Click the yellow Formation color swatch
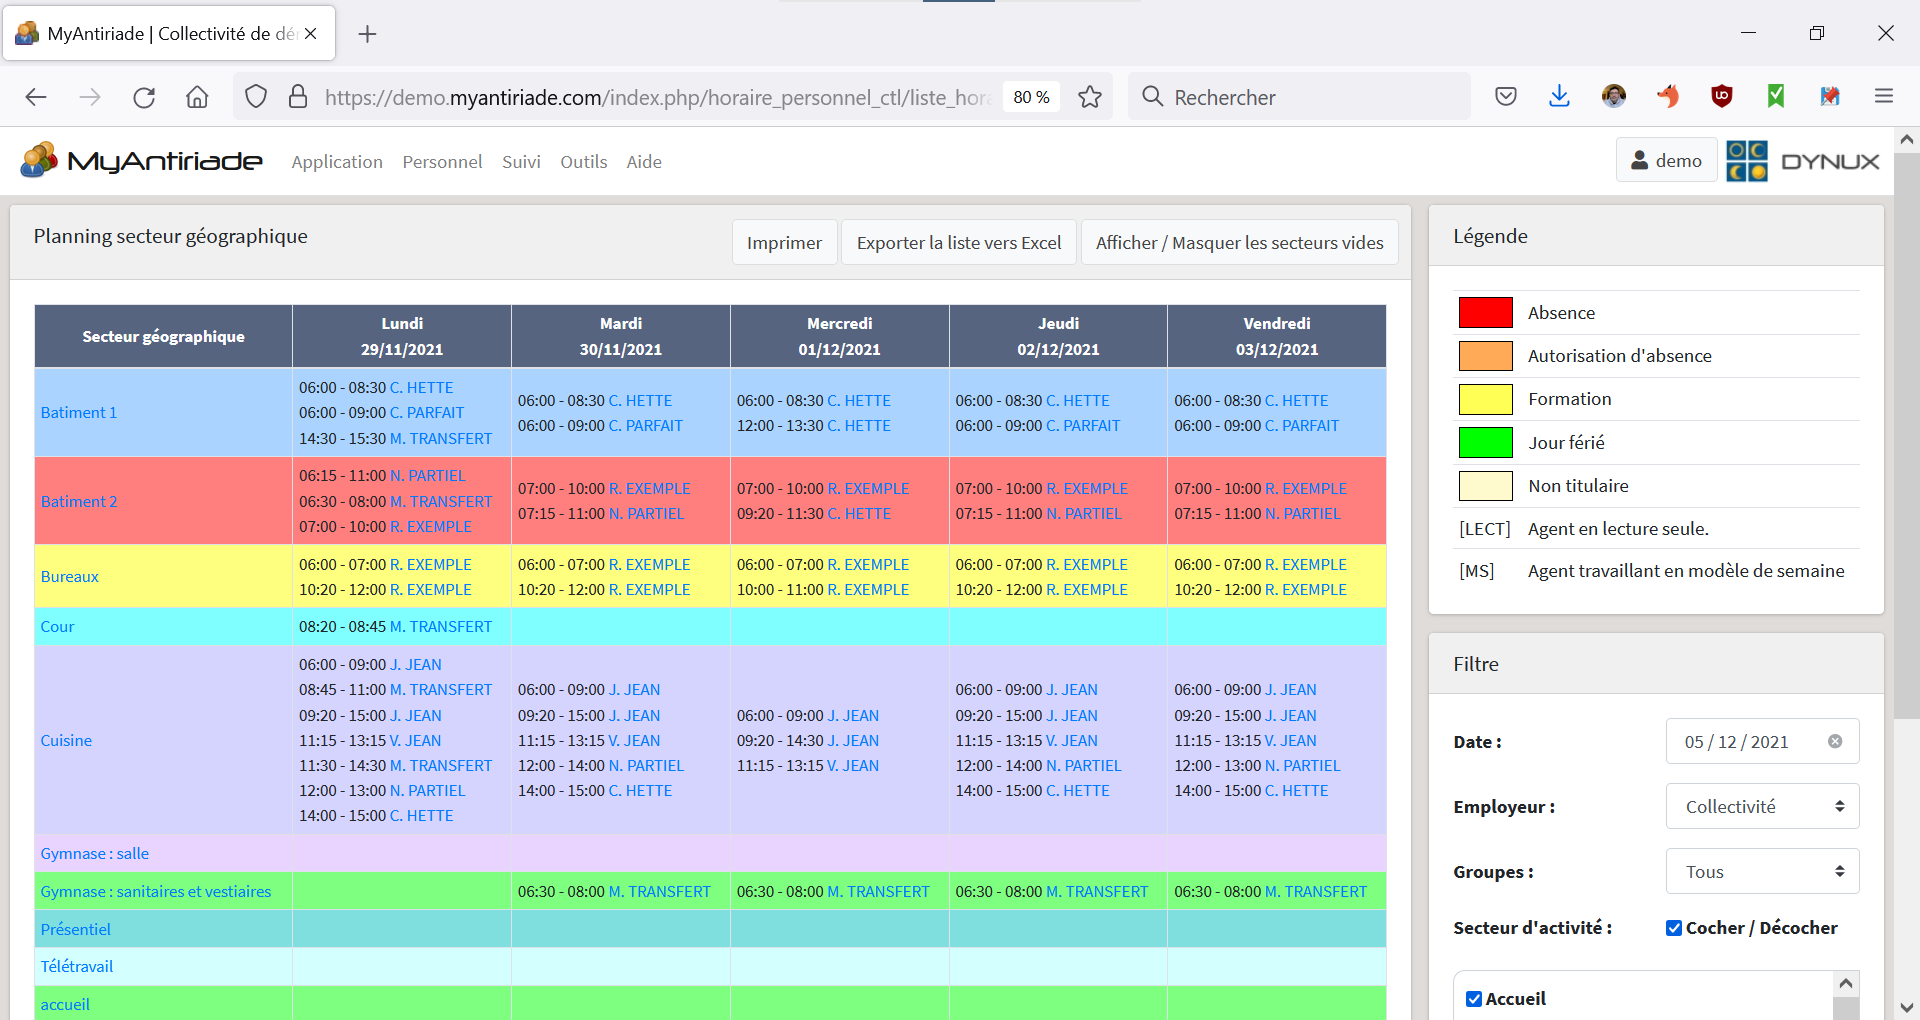The width and height of the screenshot is (1920, 1020). pyautogui.click(x=1485, y=399)
